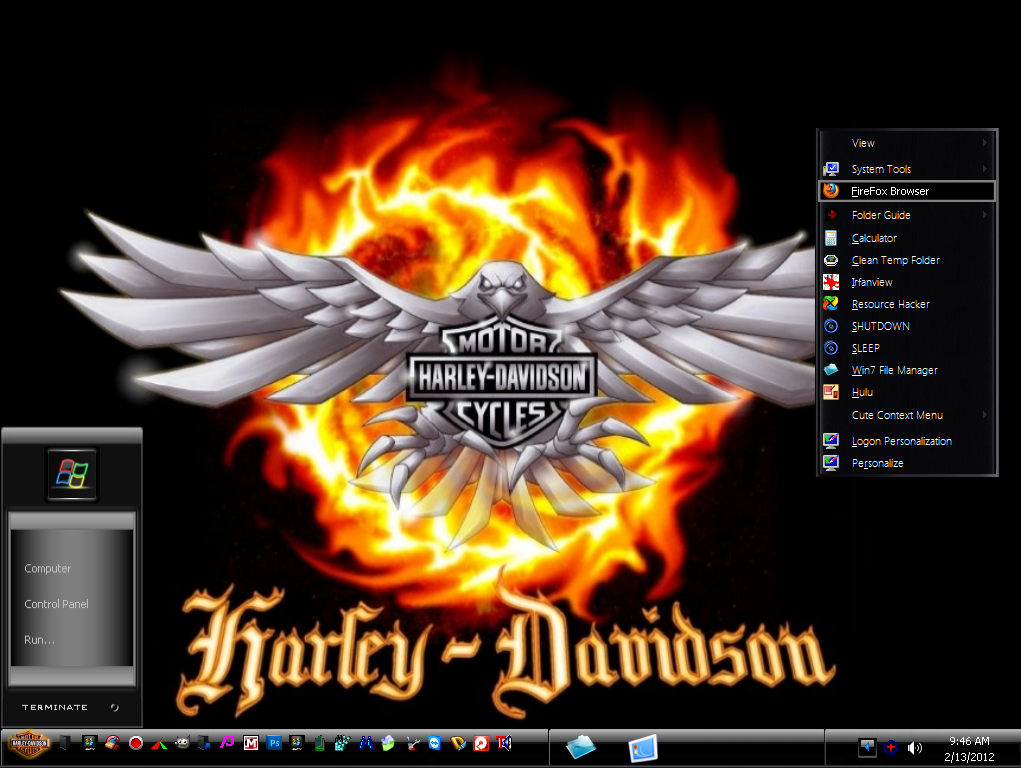Click the red M icon in quick launch
The image size is (1021, 768).
251,743
